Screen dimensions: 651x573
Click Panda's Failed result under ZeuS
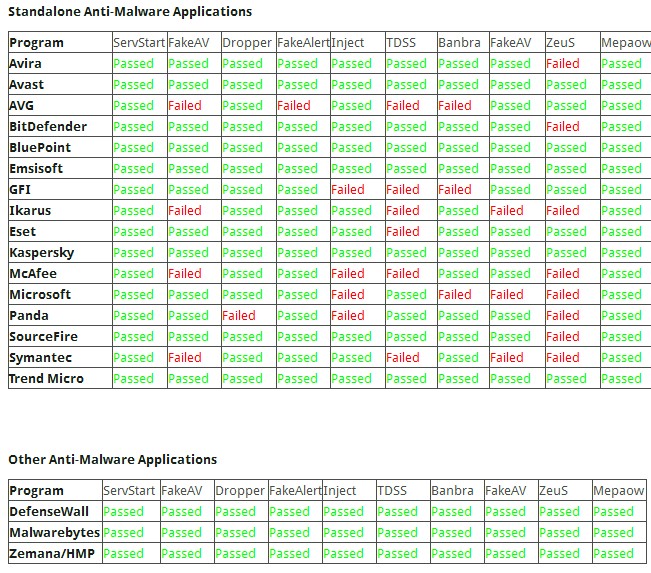tap(563, 316)
